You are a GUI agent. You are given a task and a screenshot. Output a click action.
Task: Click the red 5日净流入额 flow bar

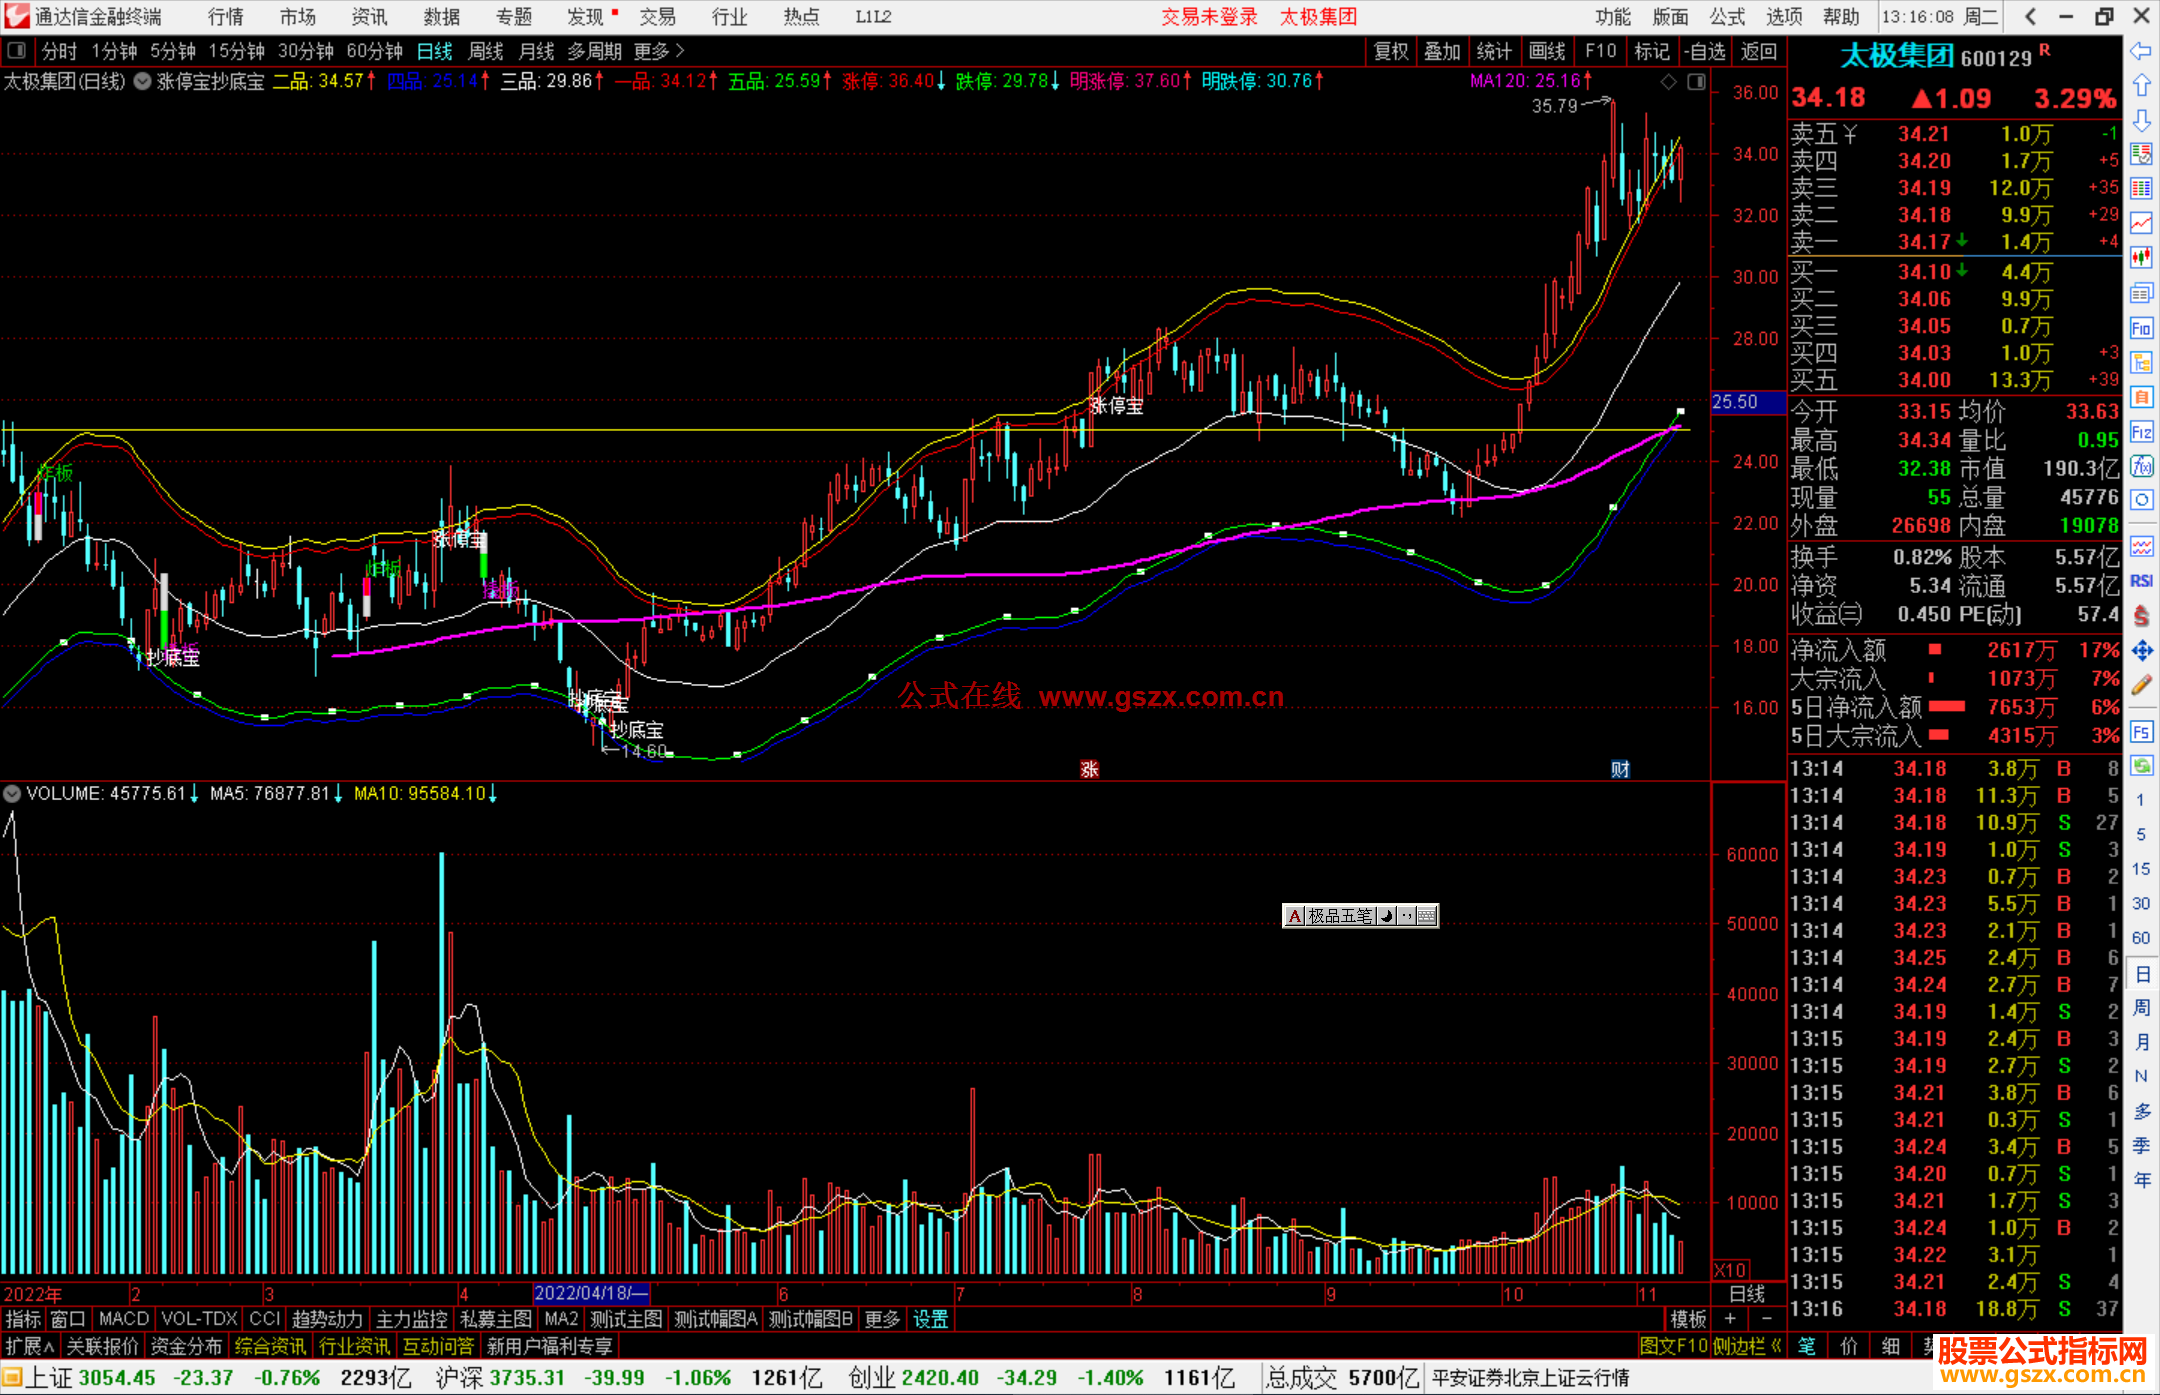click(x=1946, y=707)
